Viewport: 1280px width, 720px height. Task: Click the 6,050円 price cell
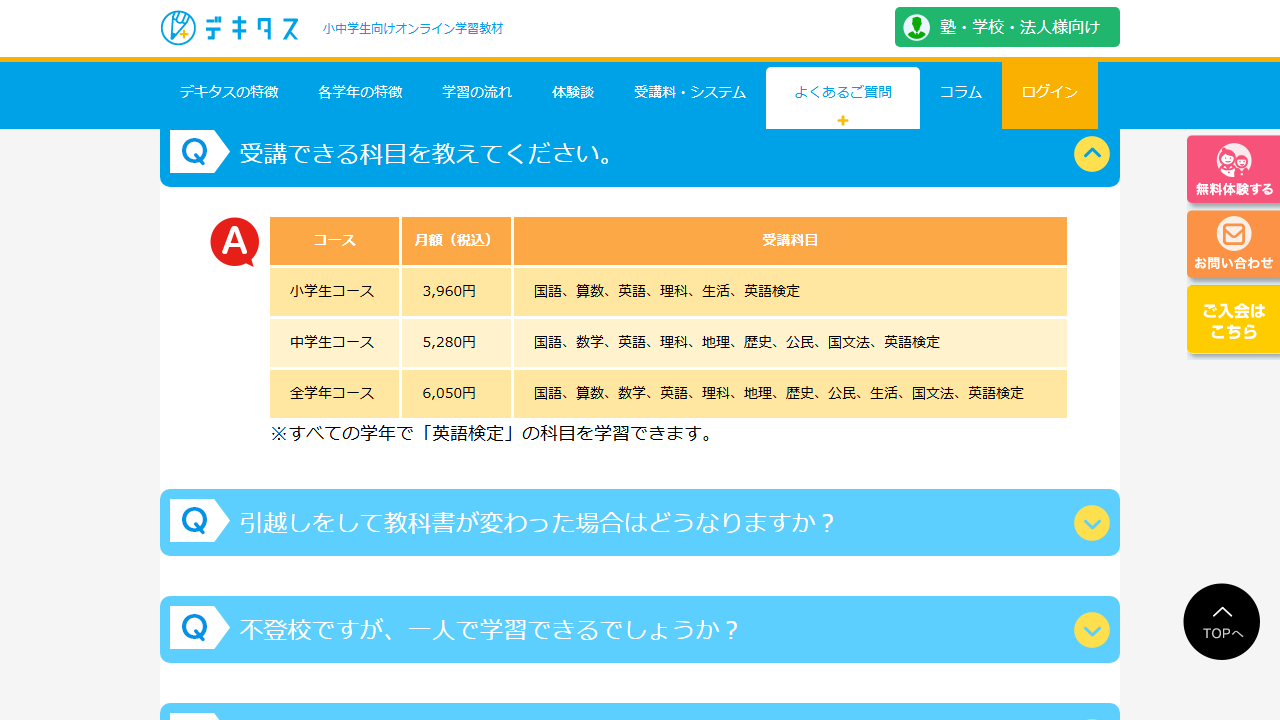point(456,394)
